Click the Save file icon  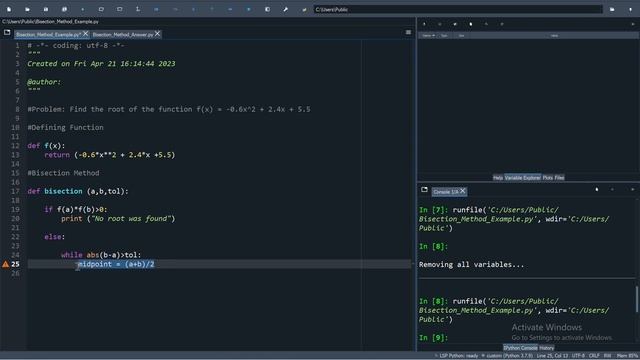click(x=46, y=9)
